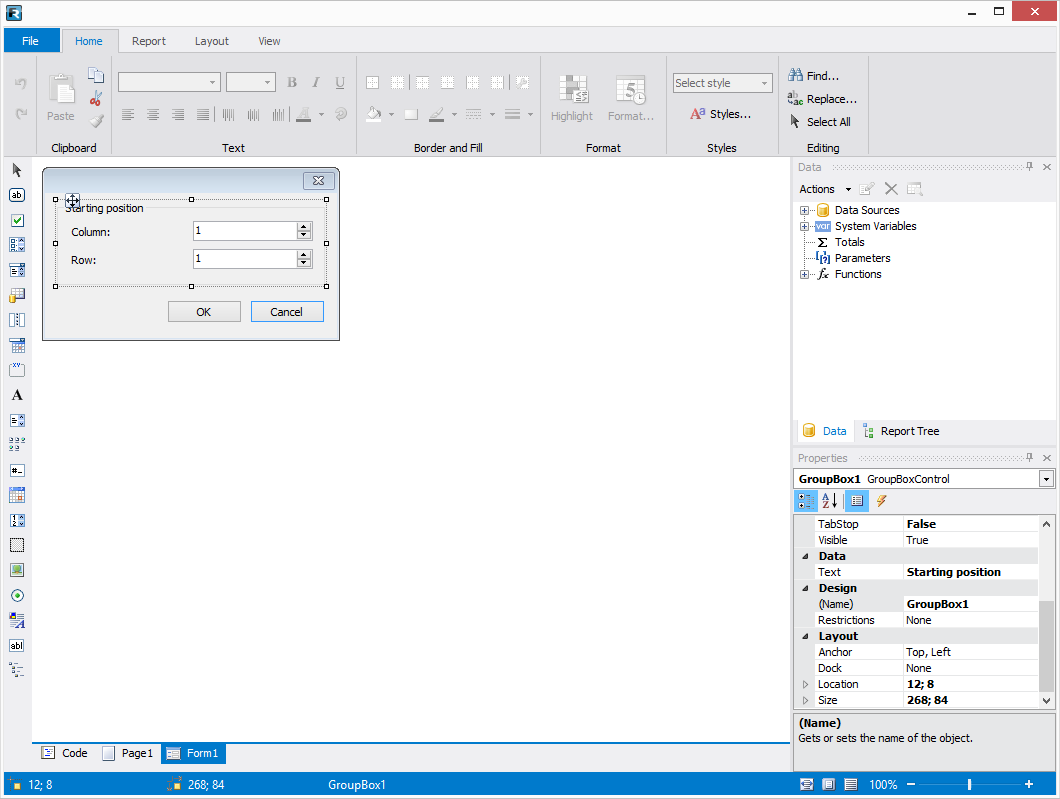Click the OK button in the dialog form
This screenshot has width=1060, height=799.
click(x=204, y=311)
